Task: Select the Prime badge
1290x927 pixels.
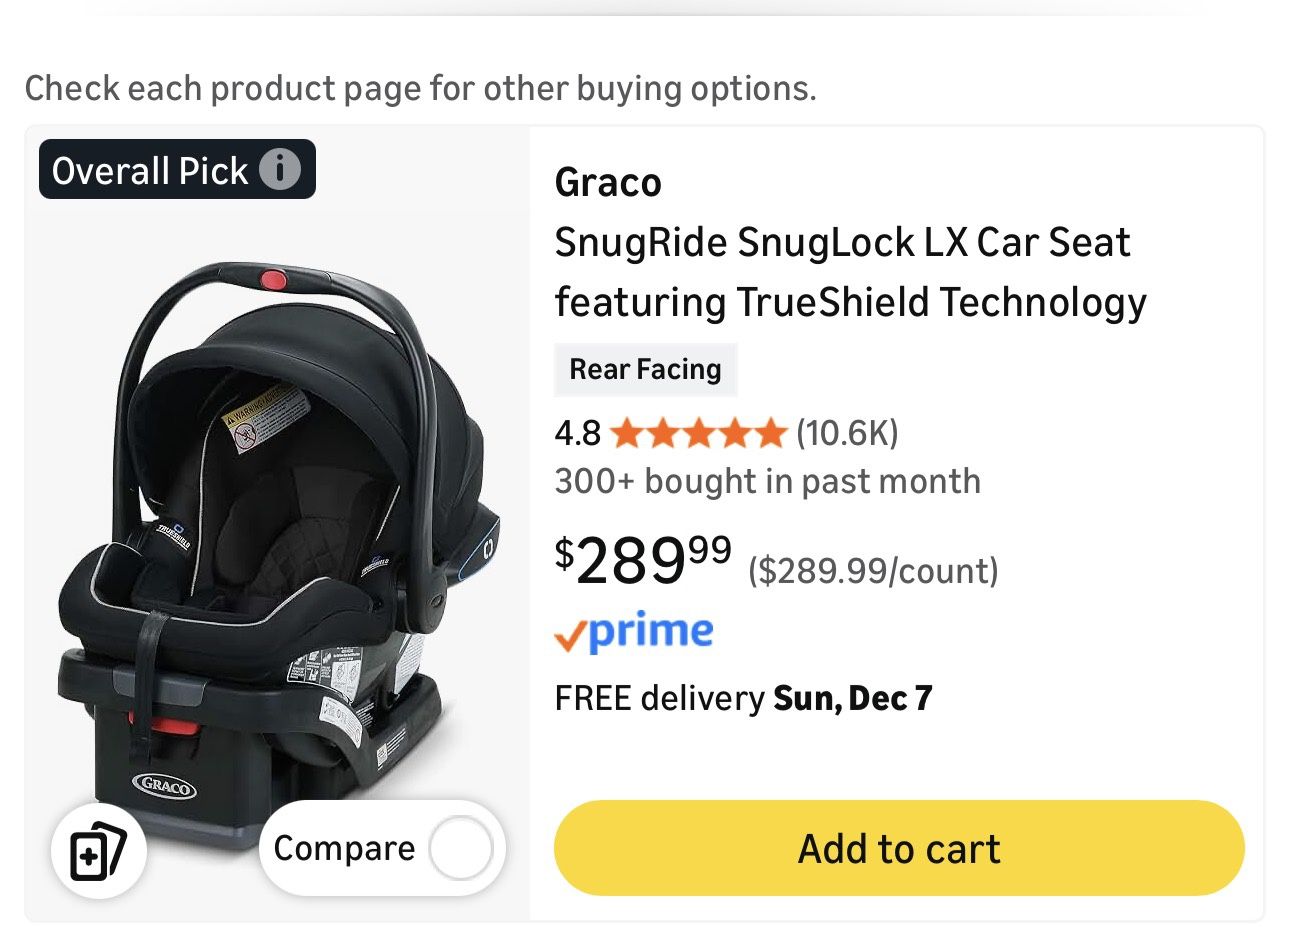Action: (634, 630)
